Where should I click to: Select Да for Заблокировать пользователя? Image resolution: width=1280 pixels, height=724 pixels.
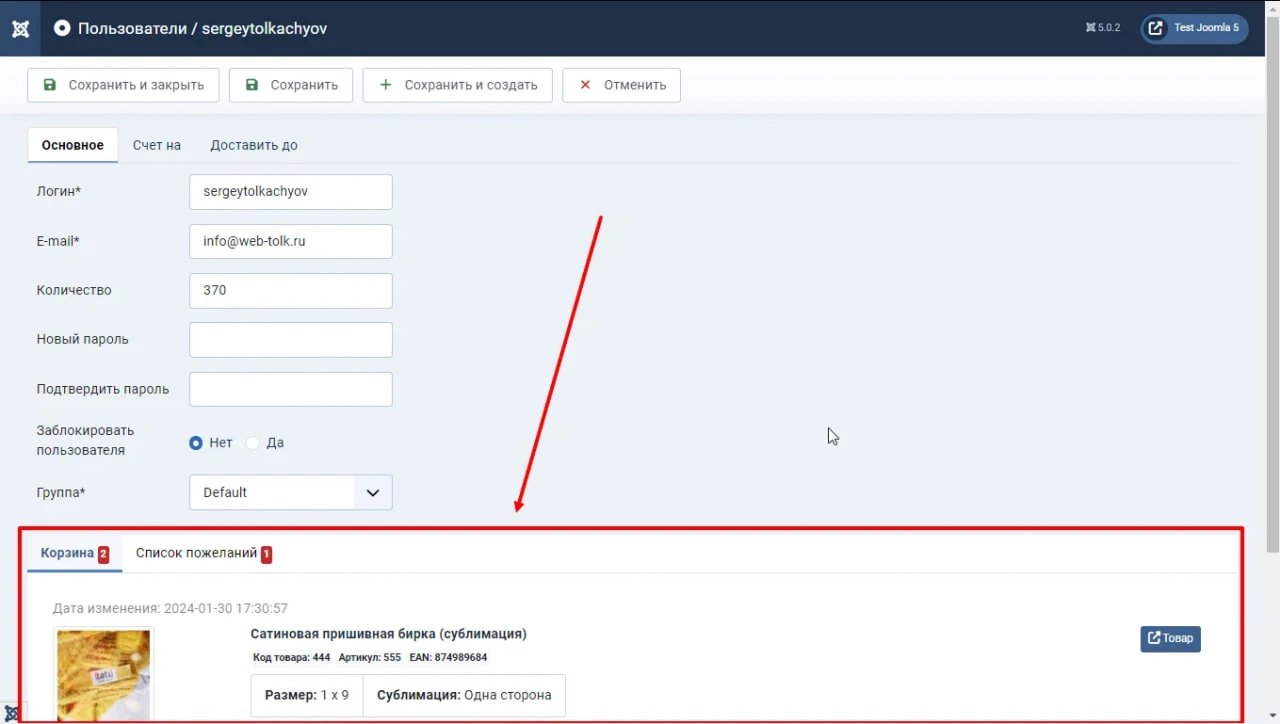click(253, 442)
